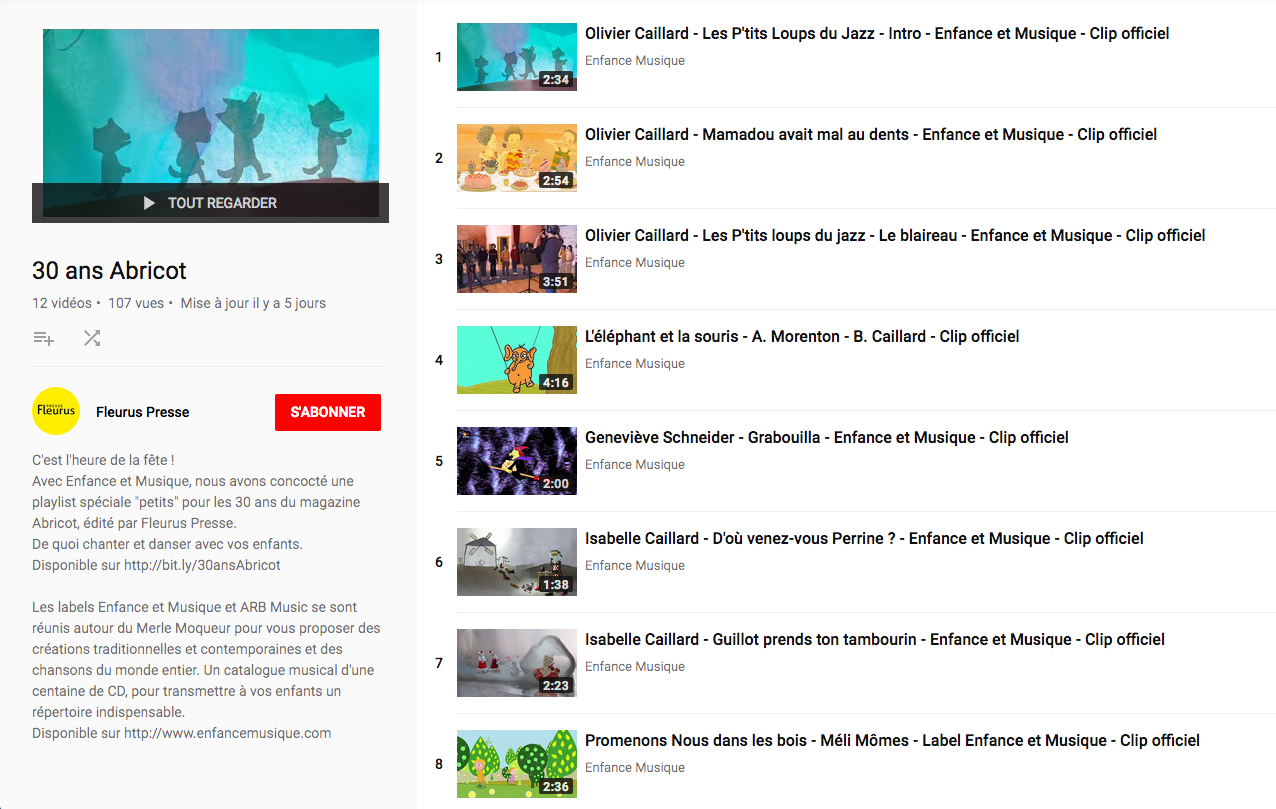Open thumbnail of Le blaireau video
Screen dimensions: 1276x809
517,259
